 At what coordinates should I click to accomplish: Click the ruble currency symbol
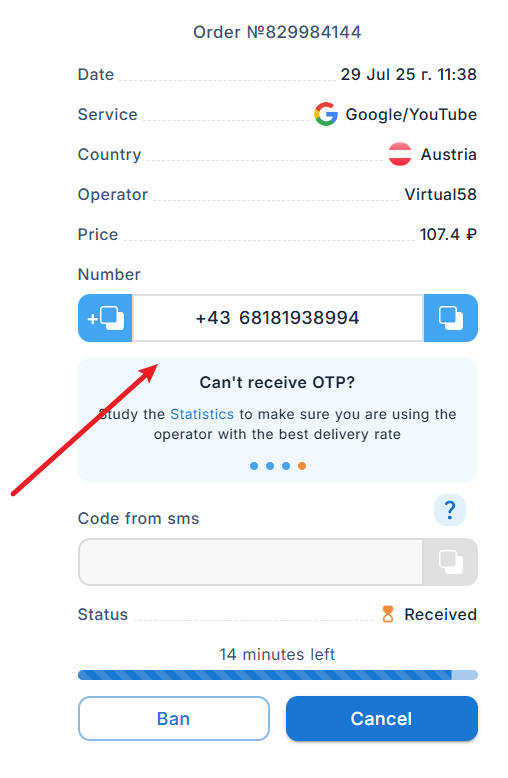[471, 234]
